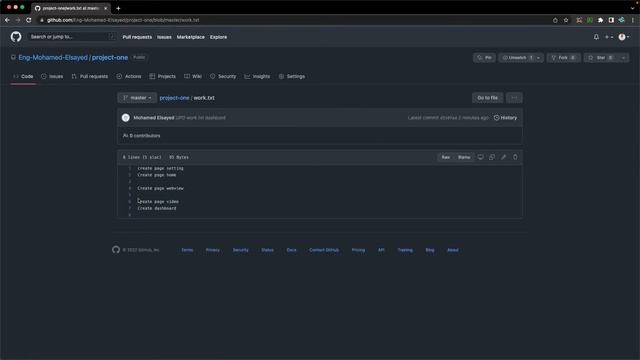This screenshot has height=360, width=640.
Task: View Raw file contents
Action: click(x=446, y=157)
